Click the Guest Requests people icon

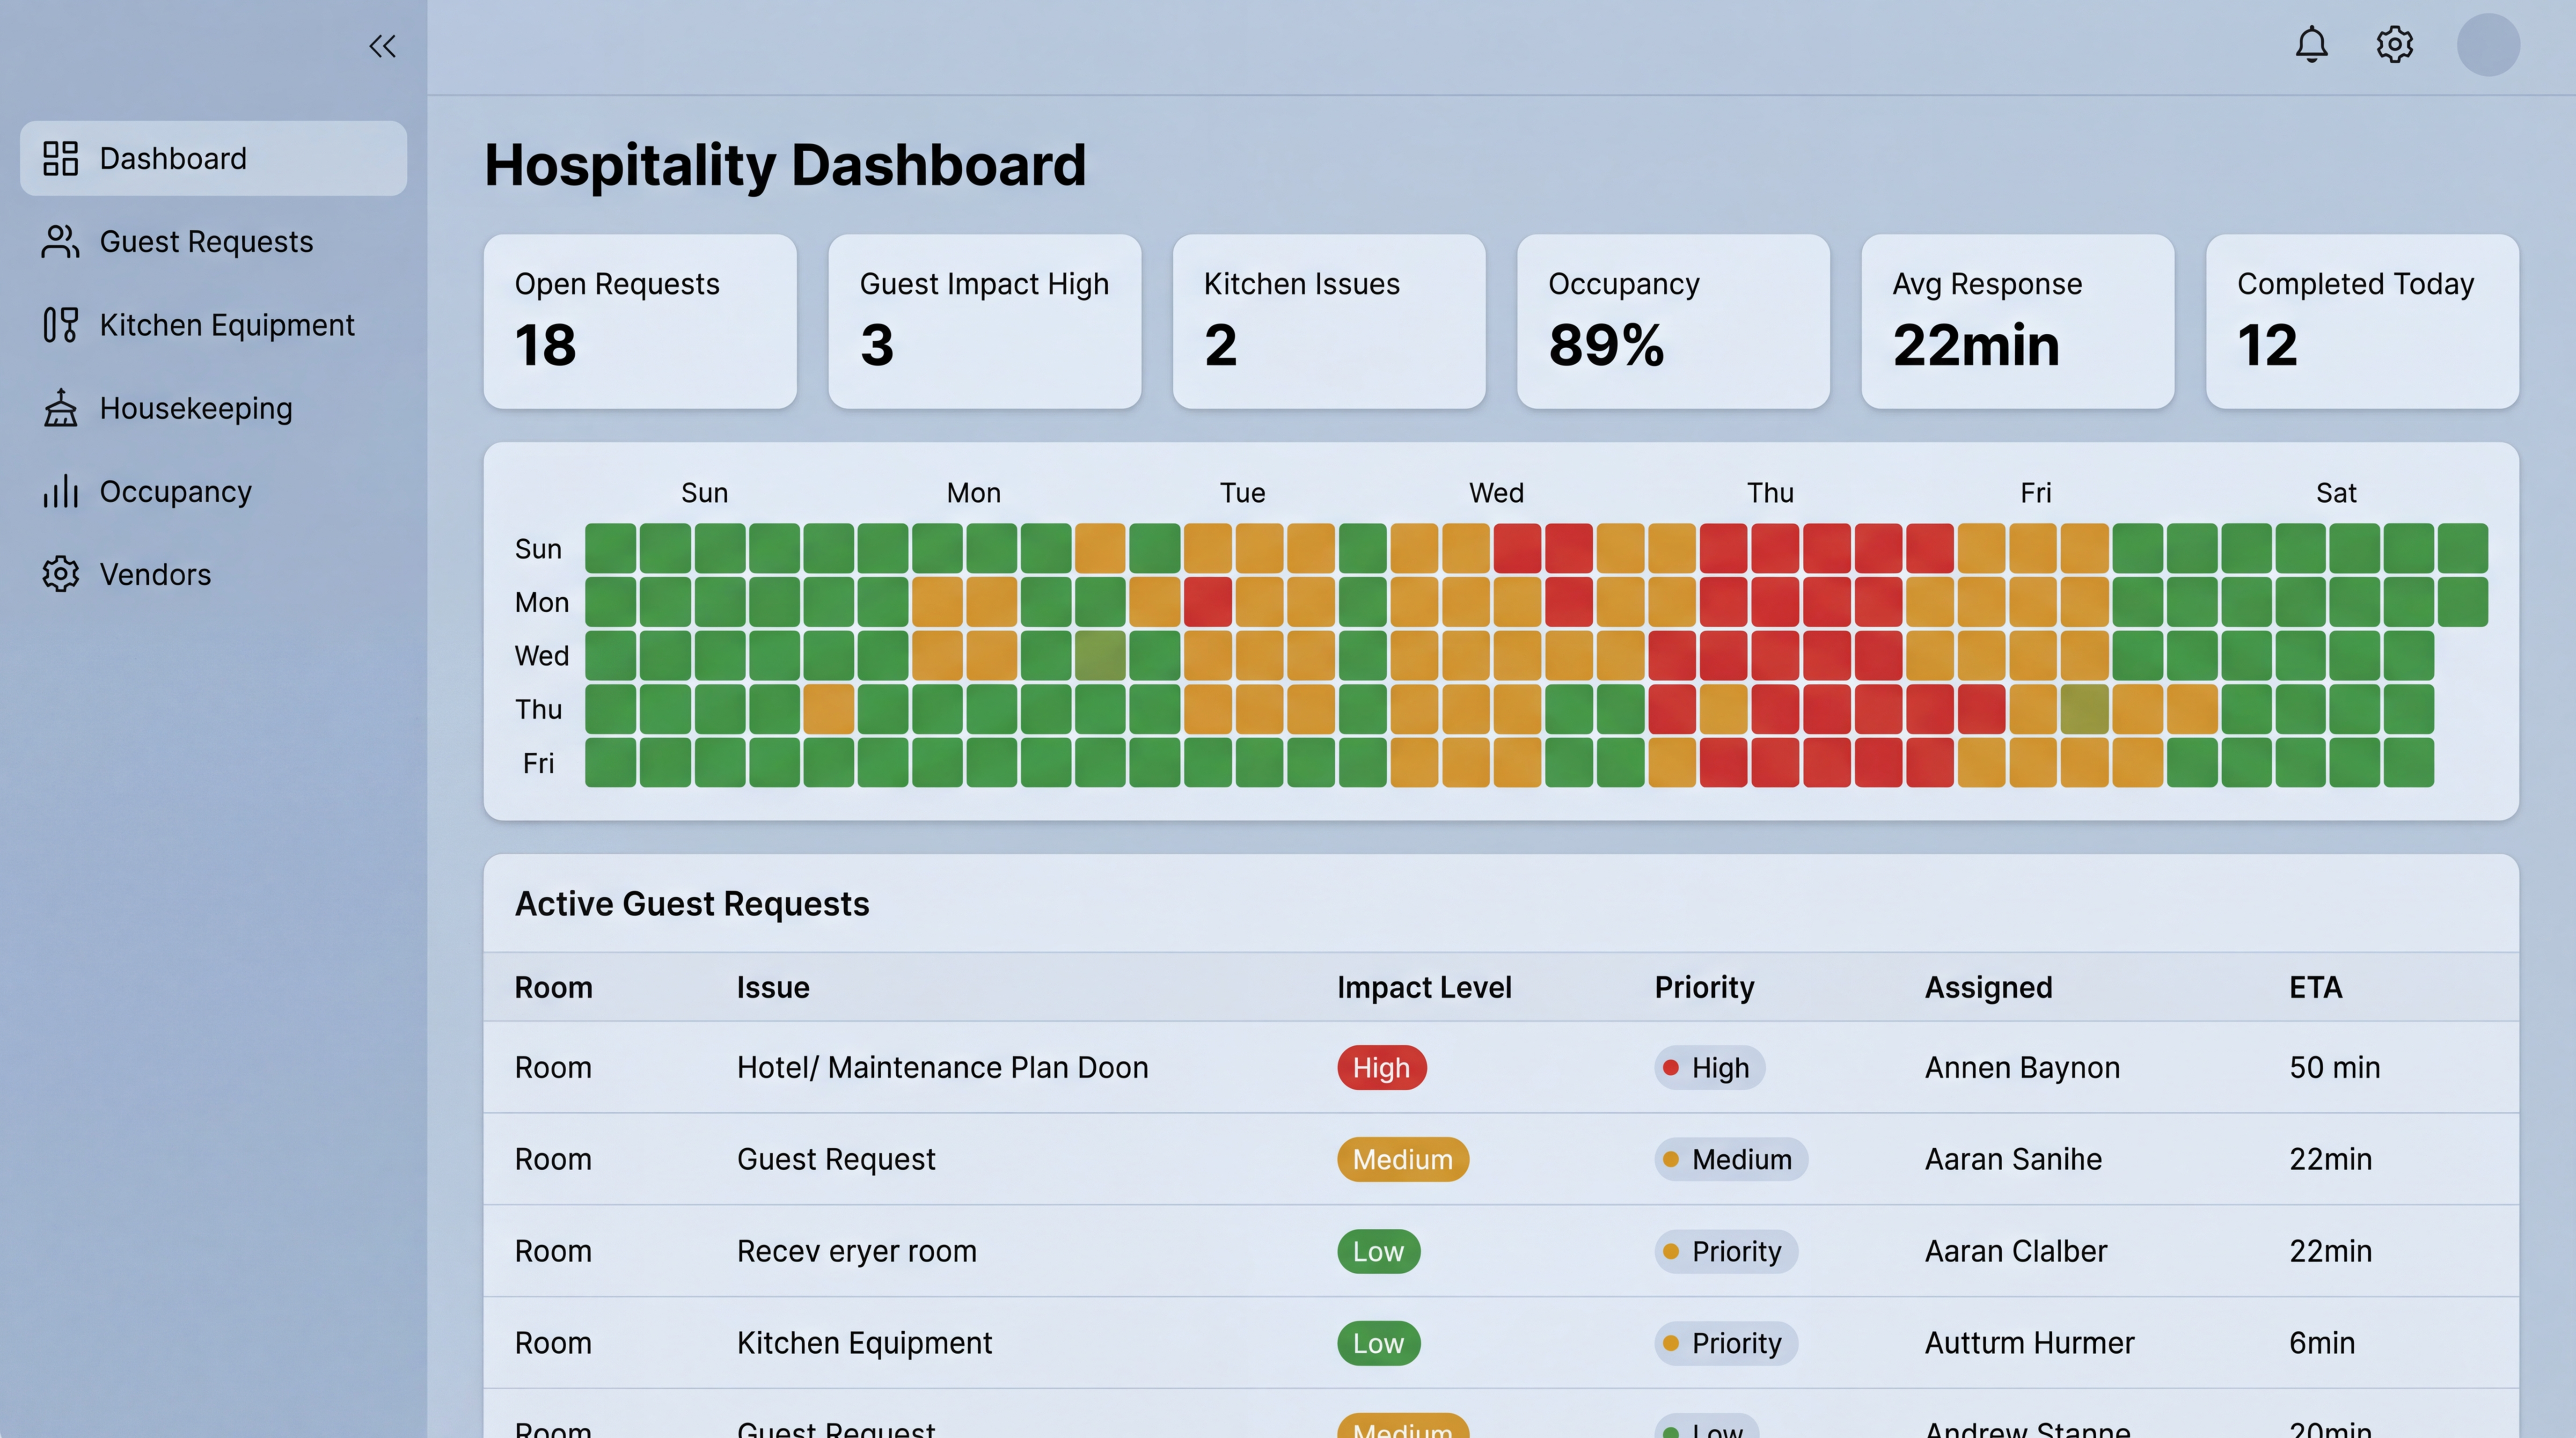click(60, 241)
